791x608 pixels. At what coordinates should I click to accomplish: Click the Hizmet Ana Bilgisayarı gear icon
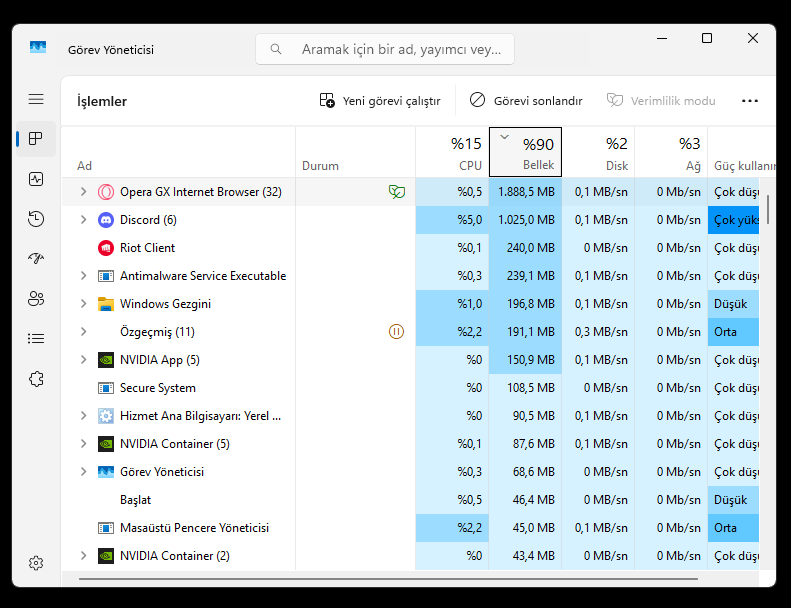(106, 416)
